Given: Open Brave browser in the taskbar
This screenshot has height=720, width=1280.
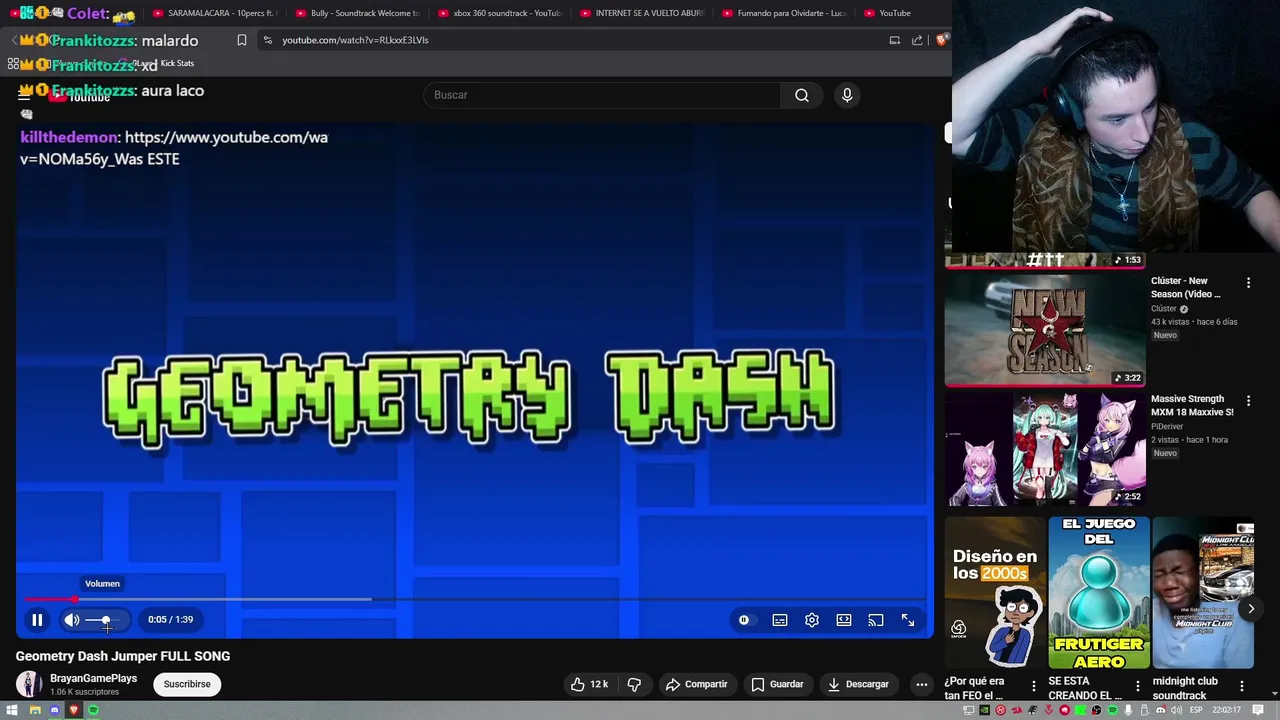Looking at the screenshot, I should [73, 710].
